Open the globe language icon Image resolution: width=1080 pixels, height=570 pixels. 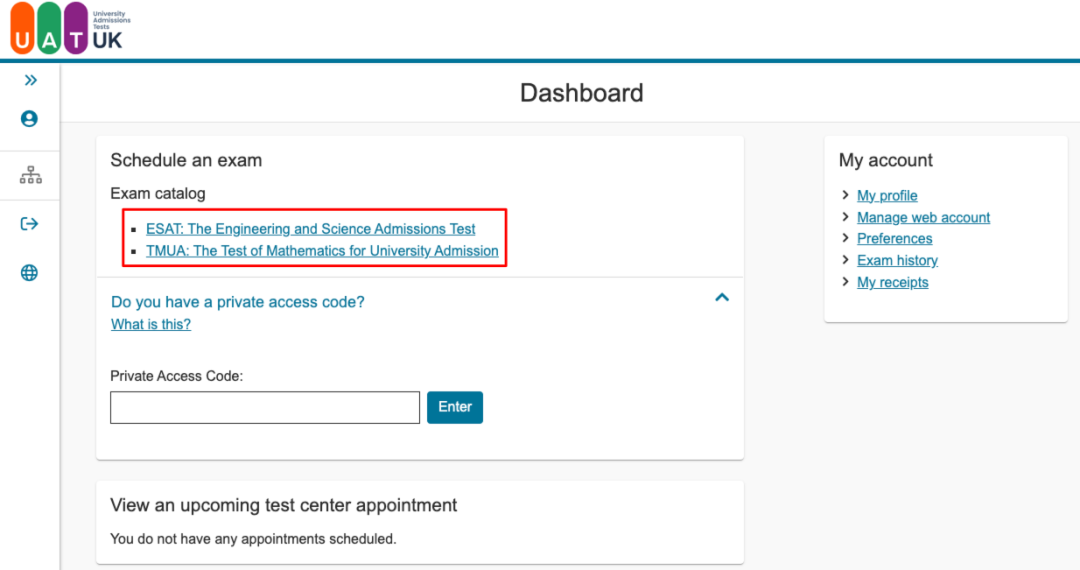point(29,273)
